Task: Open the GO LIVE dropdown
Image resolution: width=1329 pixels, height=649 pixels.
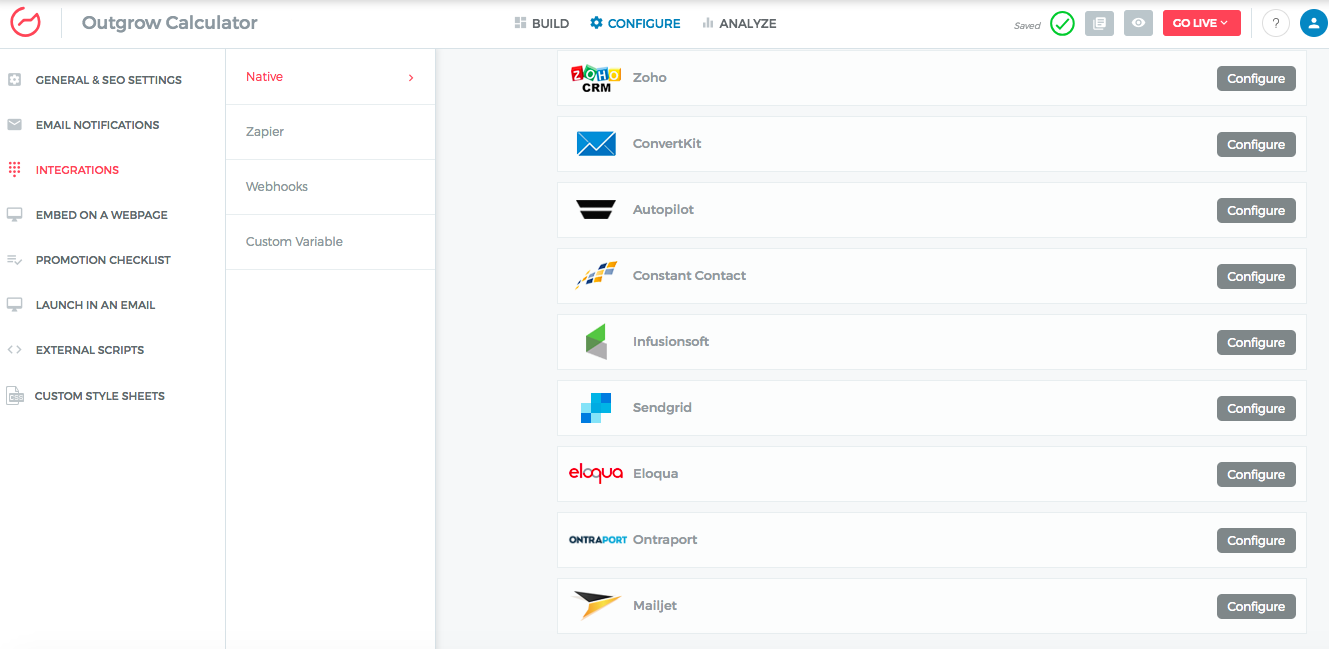Action: pyautogui.click(x=1201, y=23)
